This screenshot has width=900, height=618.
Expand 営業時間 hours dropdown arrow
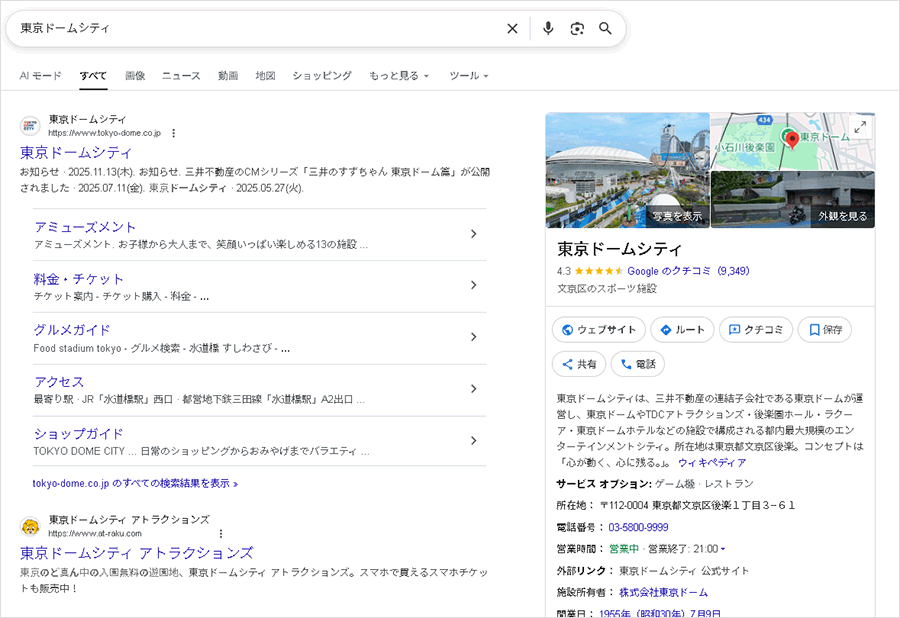pyautogui.click(x=723, y=549)
